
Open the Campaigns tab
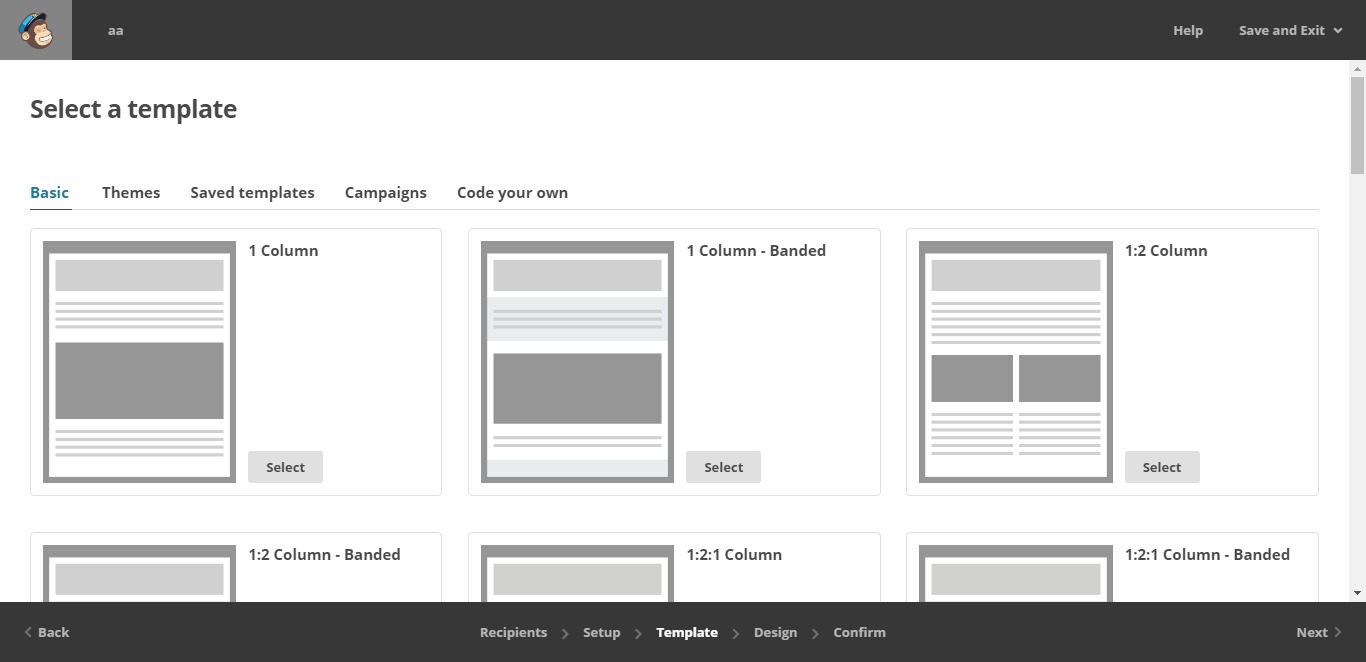click(x=386, y=192)
